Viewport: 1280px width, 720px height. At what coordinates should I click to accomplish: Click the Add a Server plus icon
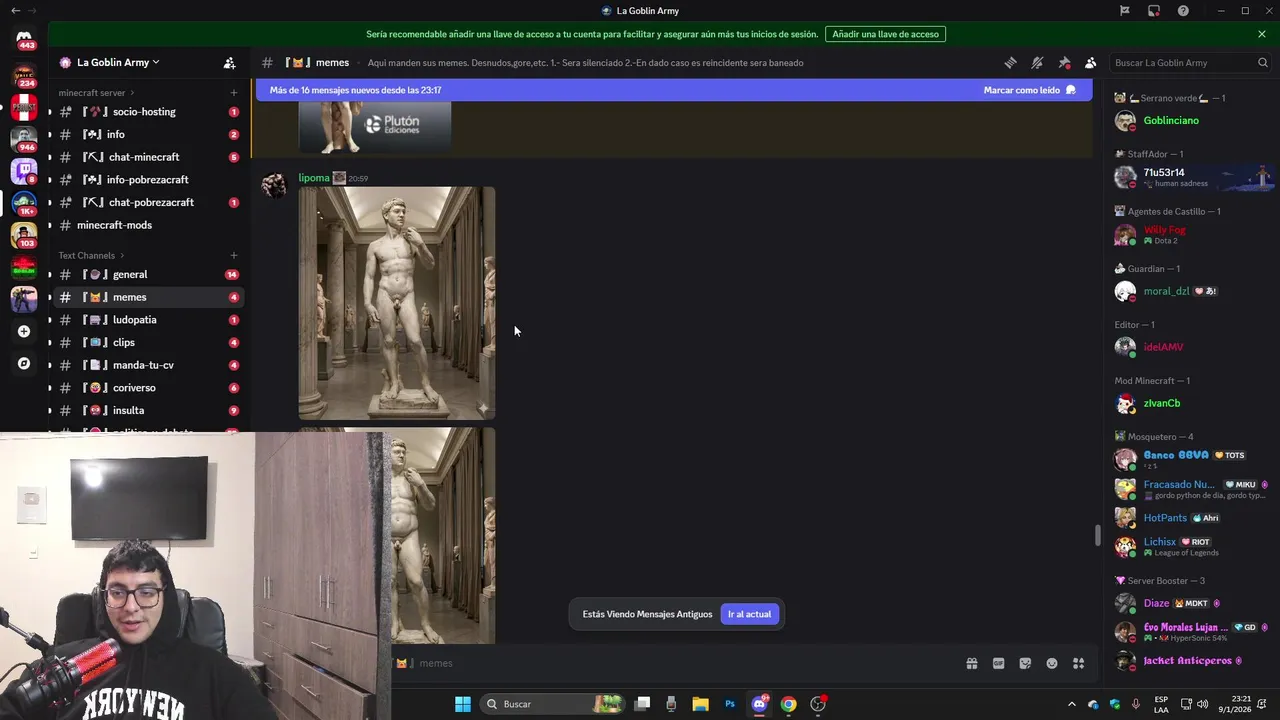24,331
